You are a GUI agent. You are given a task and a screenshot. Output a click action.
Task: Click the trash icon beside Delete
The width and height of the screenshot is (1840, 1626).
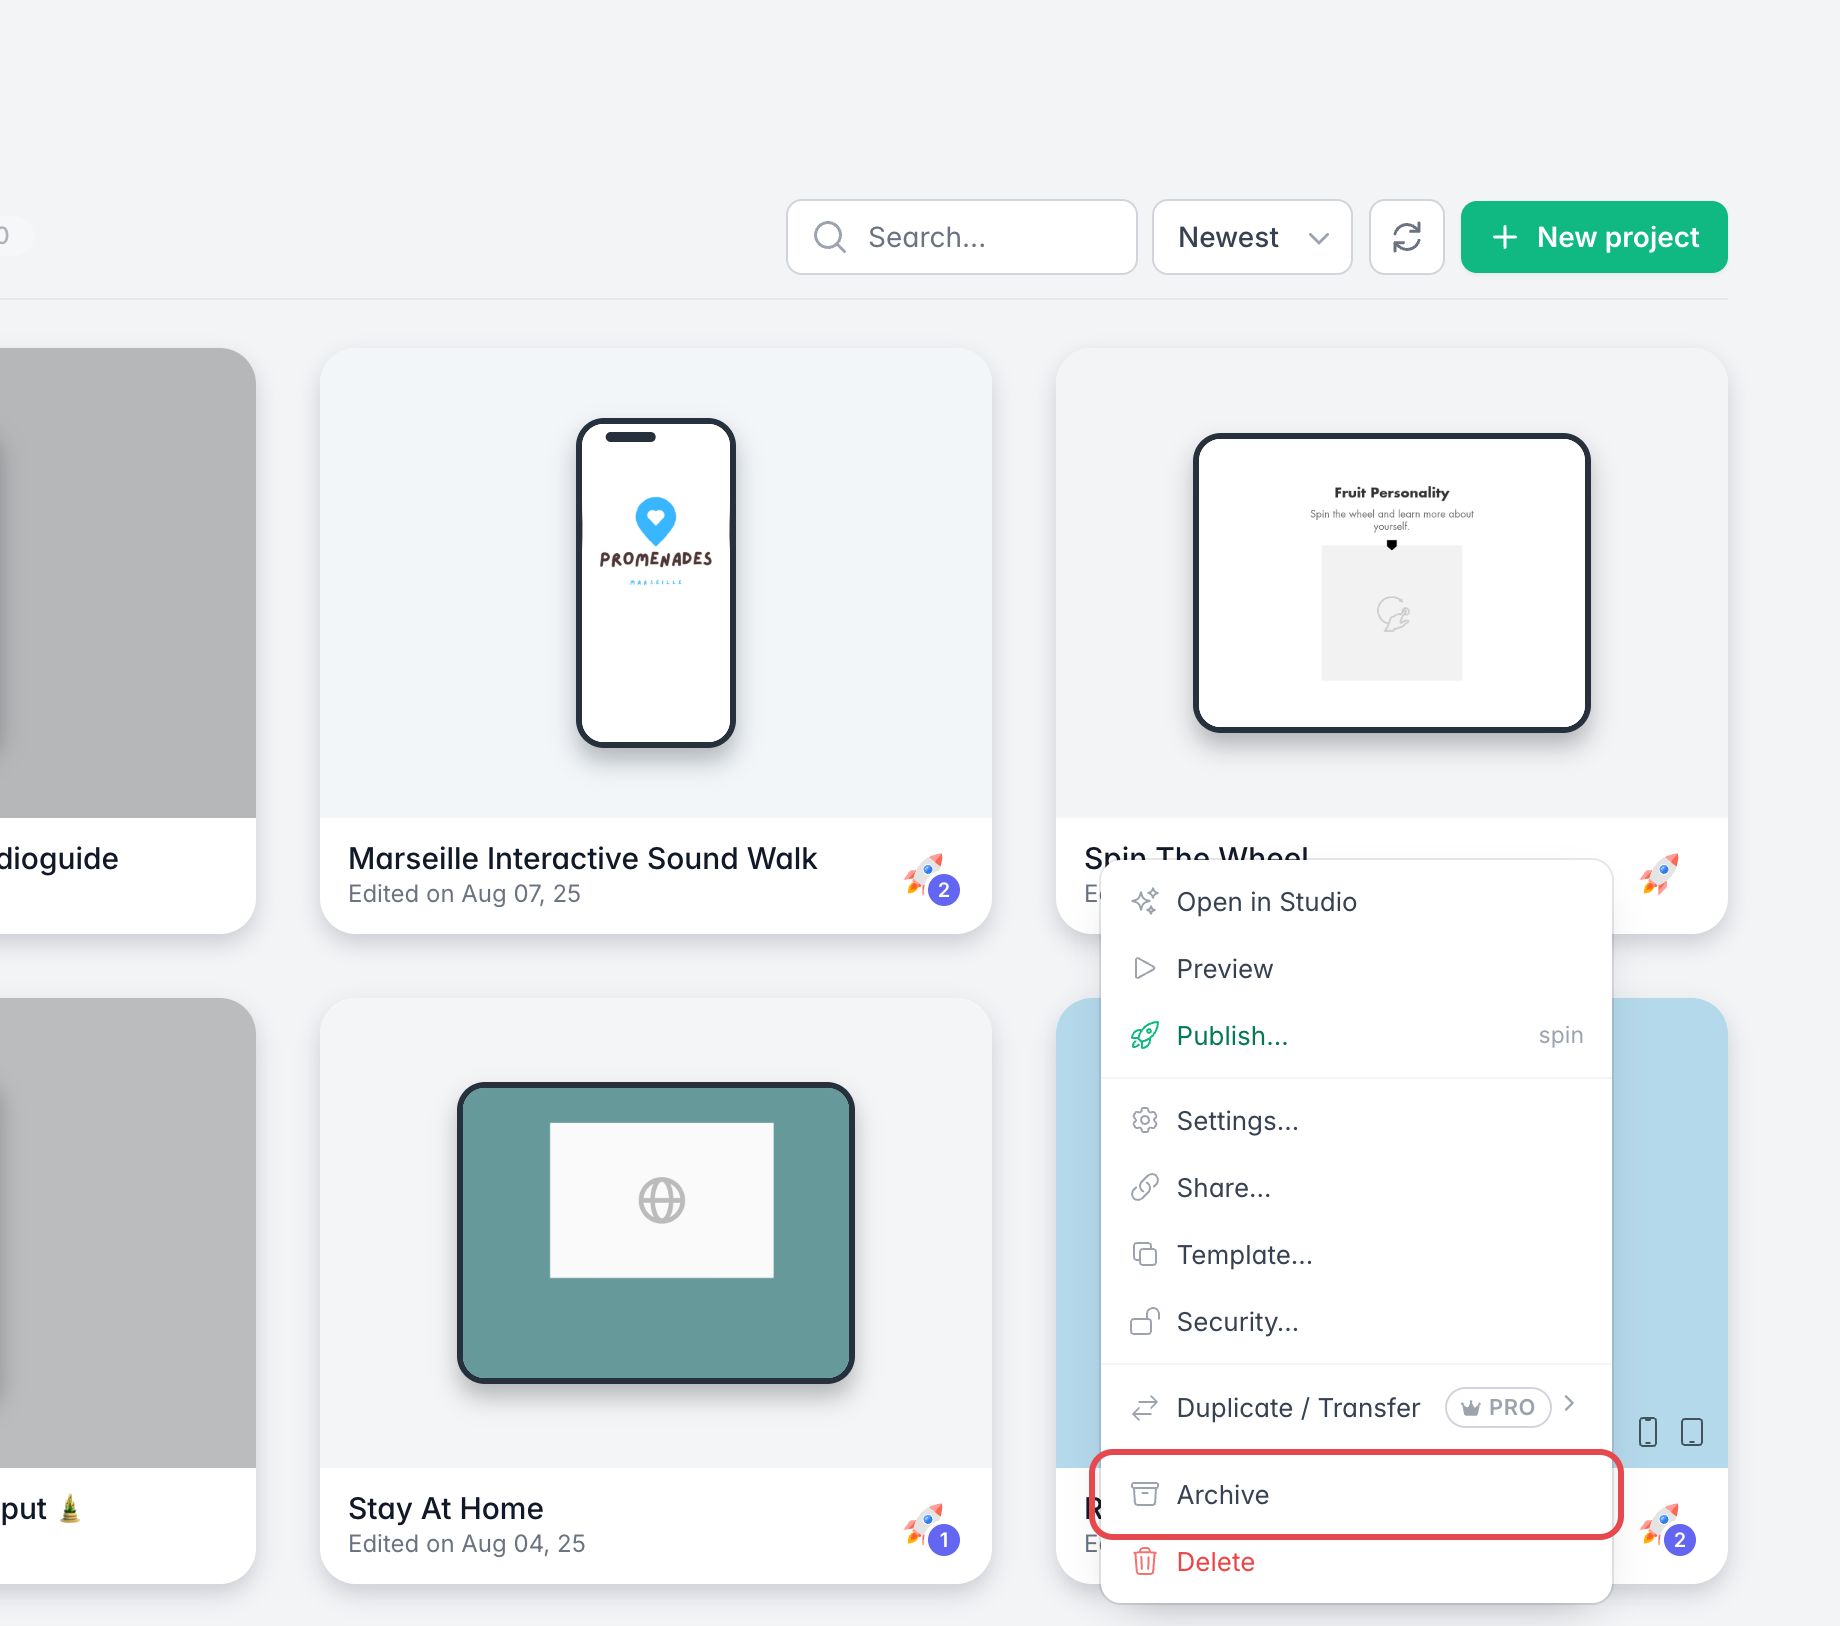click(1145, 1561)
